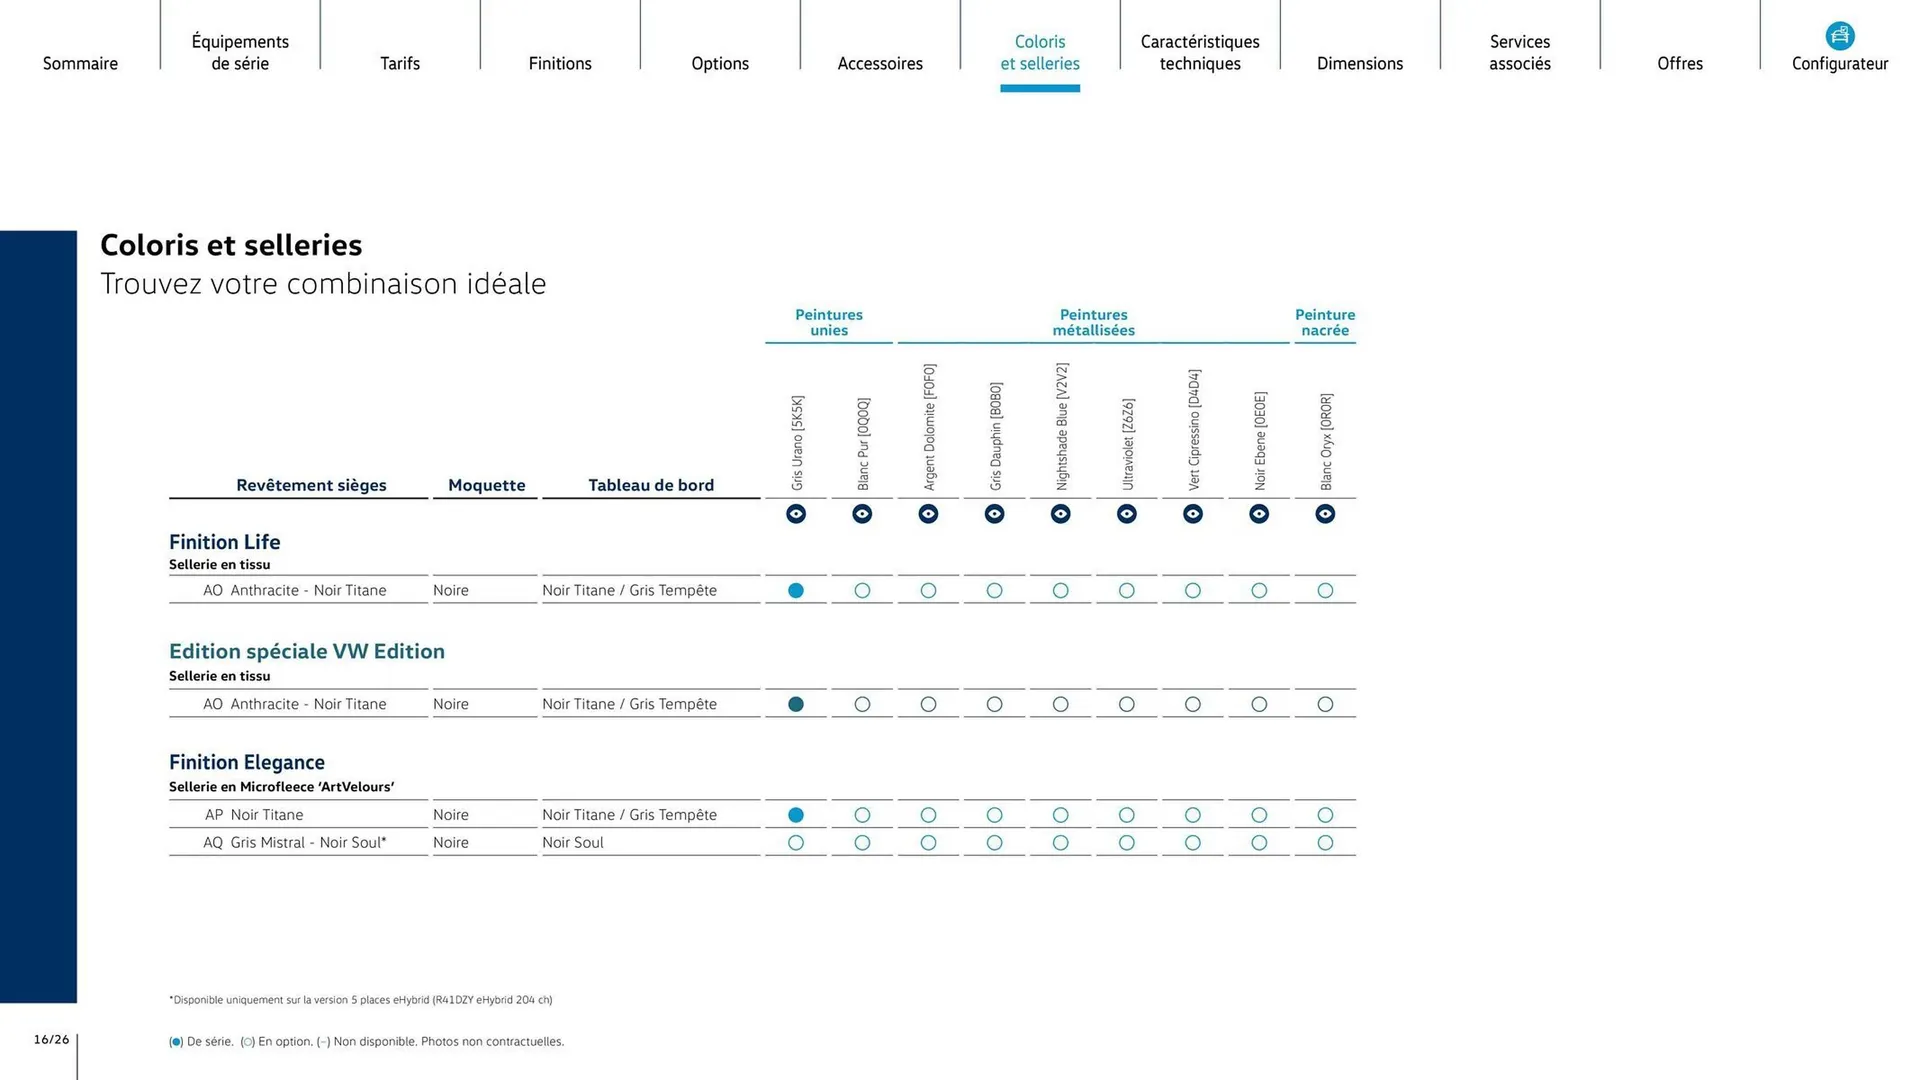Click the Configurateur car icon

(x=1839, y=36)
